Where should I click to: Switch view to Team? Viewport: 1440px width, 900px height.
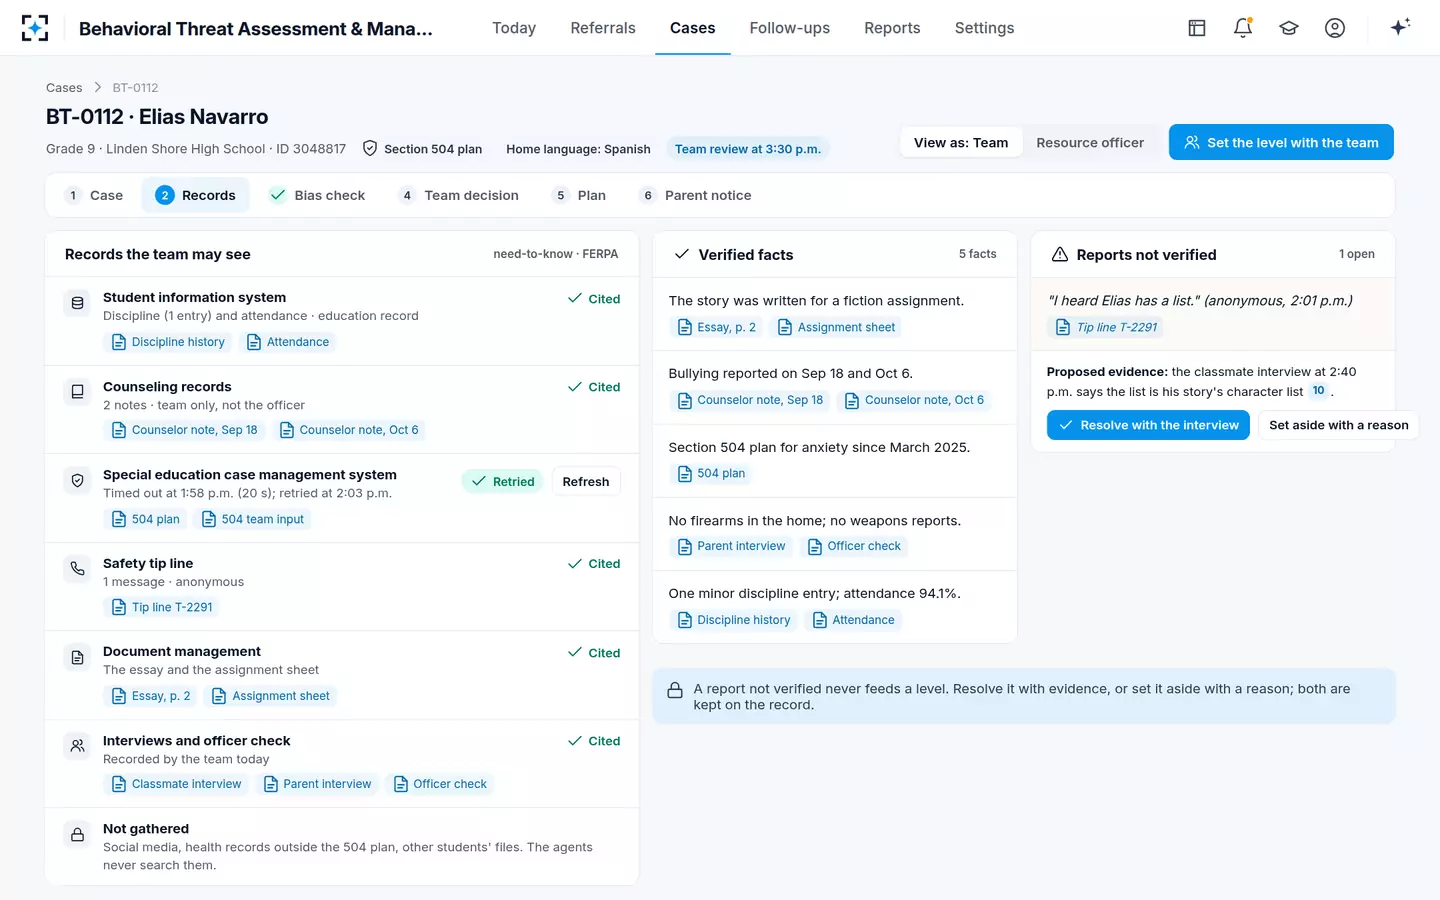pyautogui.click(x=961, y=143)
